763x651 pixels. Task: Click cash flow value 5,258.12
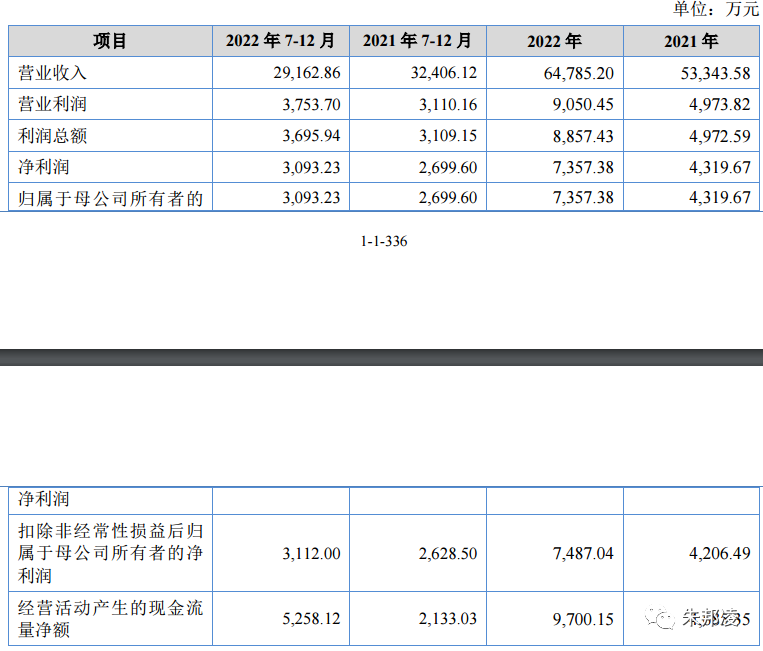(311, 619)
